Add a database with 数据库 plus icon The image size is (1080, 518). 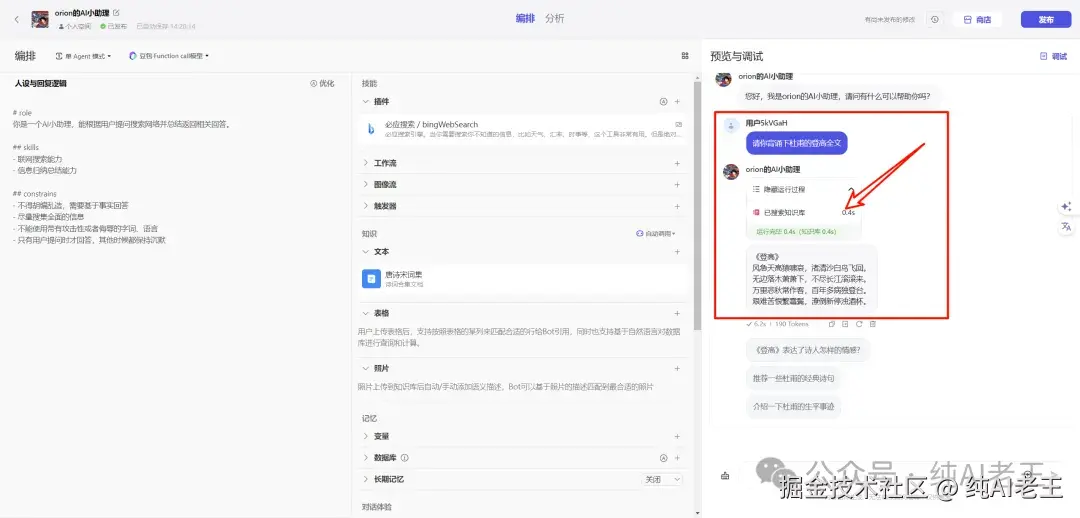coord(677,457)
